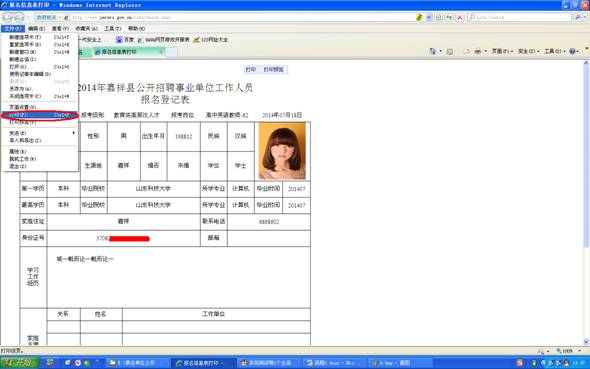Open the 收藏夹 (Favorites) menu
590x369 pixels.
point(86,29)
